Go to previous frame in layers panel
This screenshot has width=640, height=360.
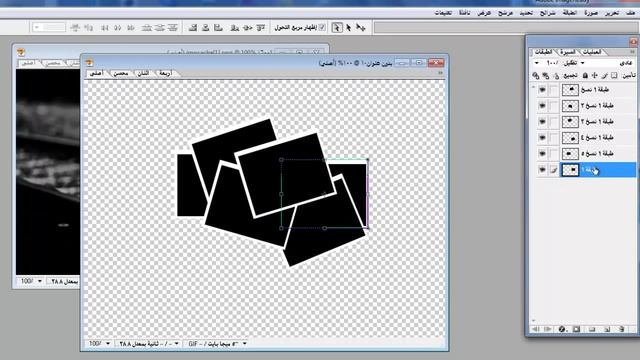pyautogui.click(x=536, y=329)
